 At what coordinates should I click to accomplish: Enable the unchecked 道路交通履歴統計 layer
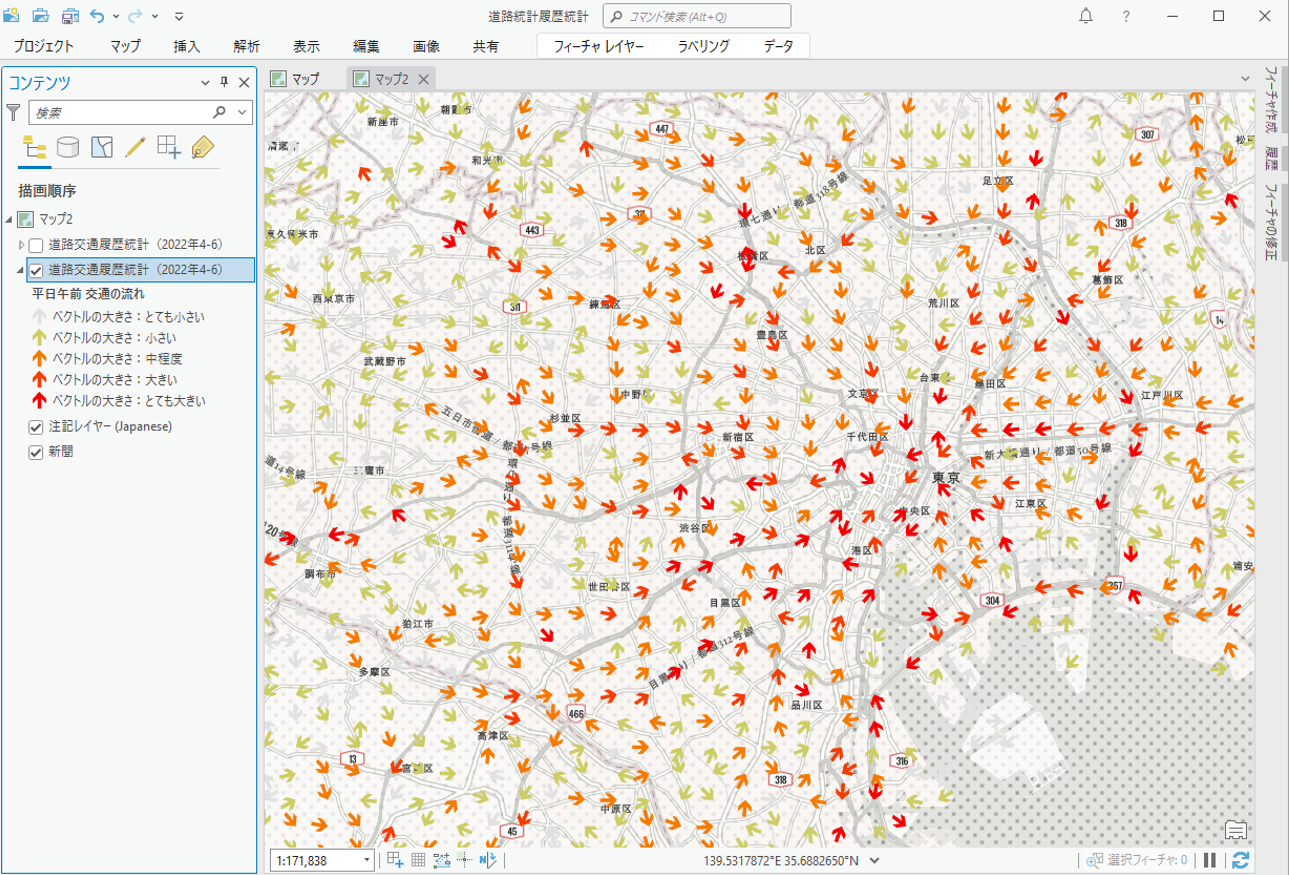(36, 245)
